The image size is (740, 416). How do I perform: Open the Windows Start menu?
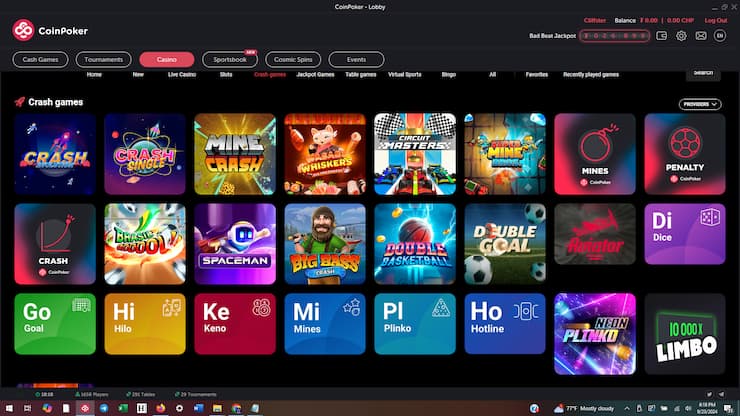9,408
